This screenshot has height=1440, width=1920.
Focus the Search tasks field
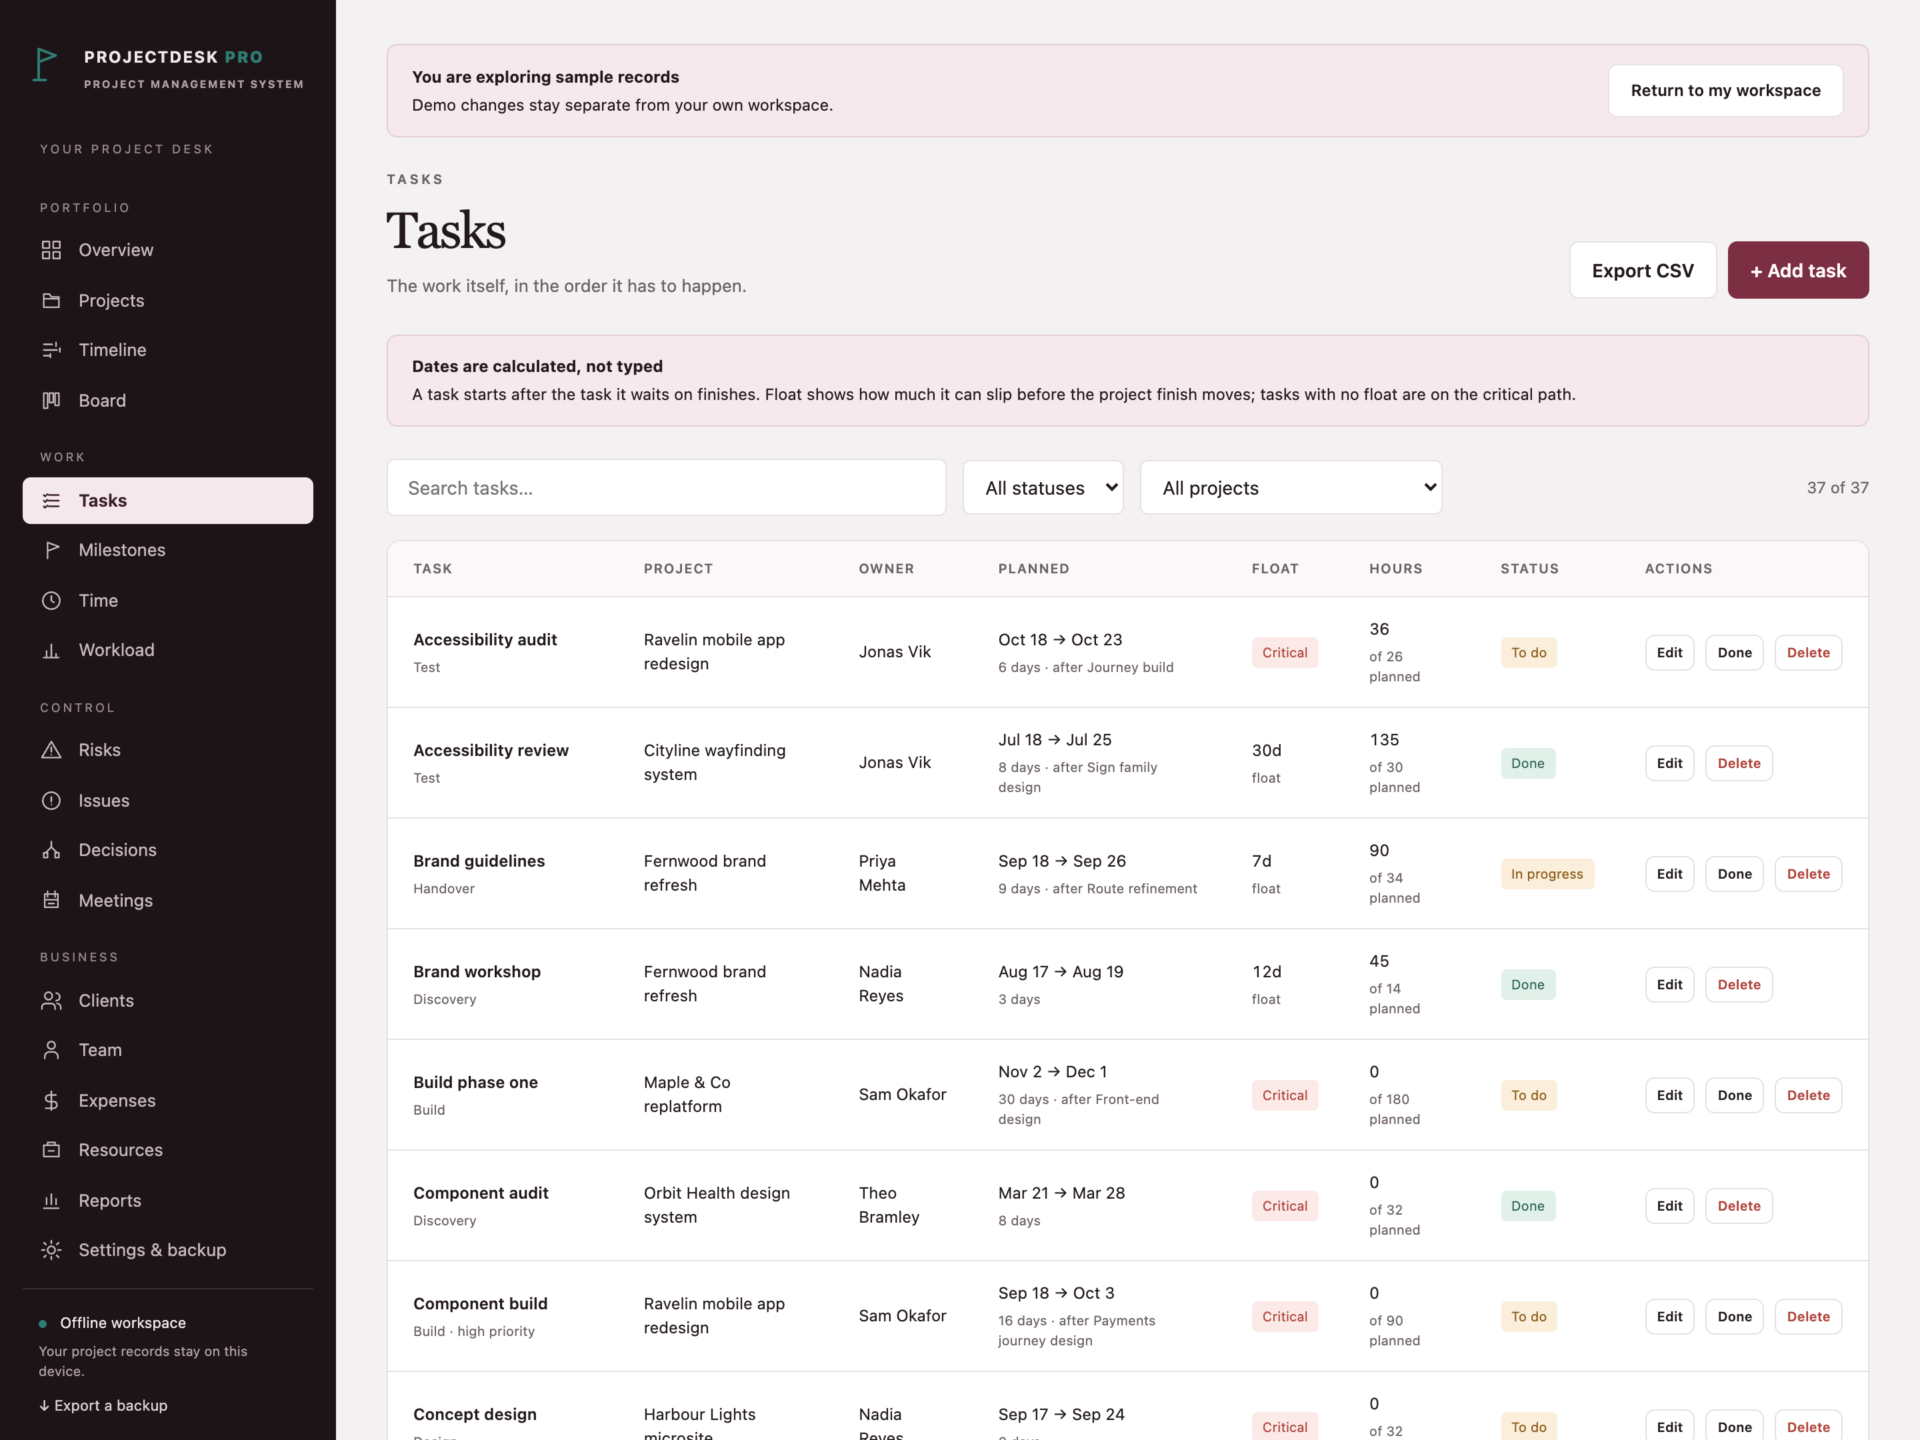[x=666, y=488]
